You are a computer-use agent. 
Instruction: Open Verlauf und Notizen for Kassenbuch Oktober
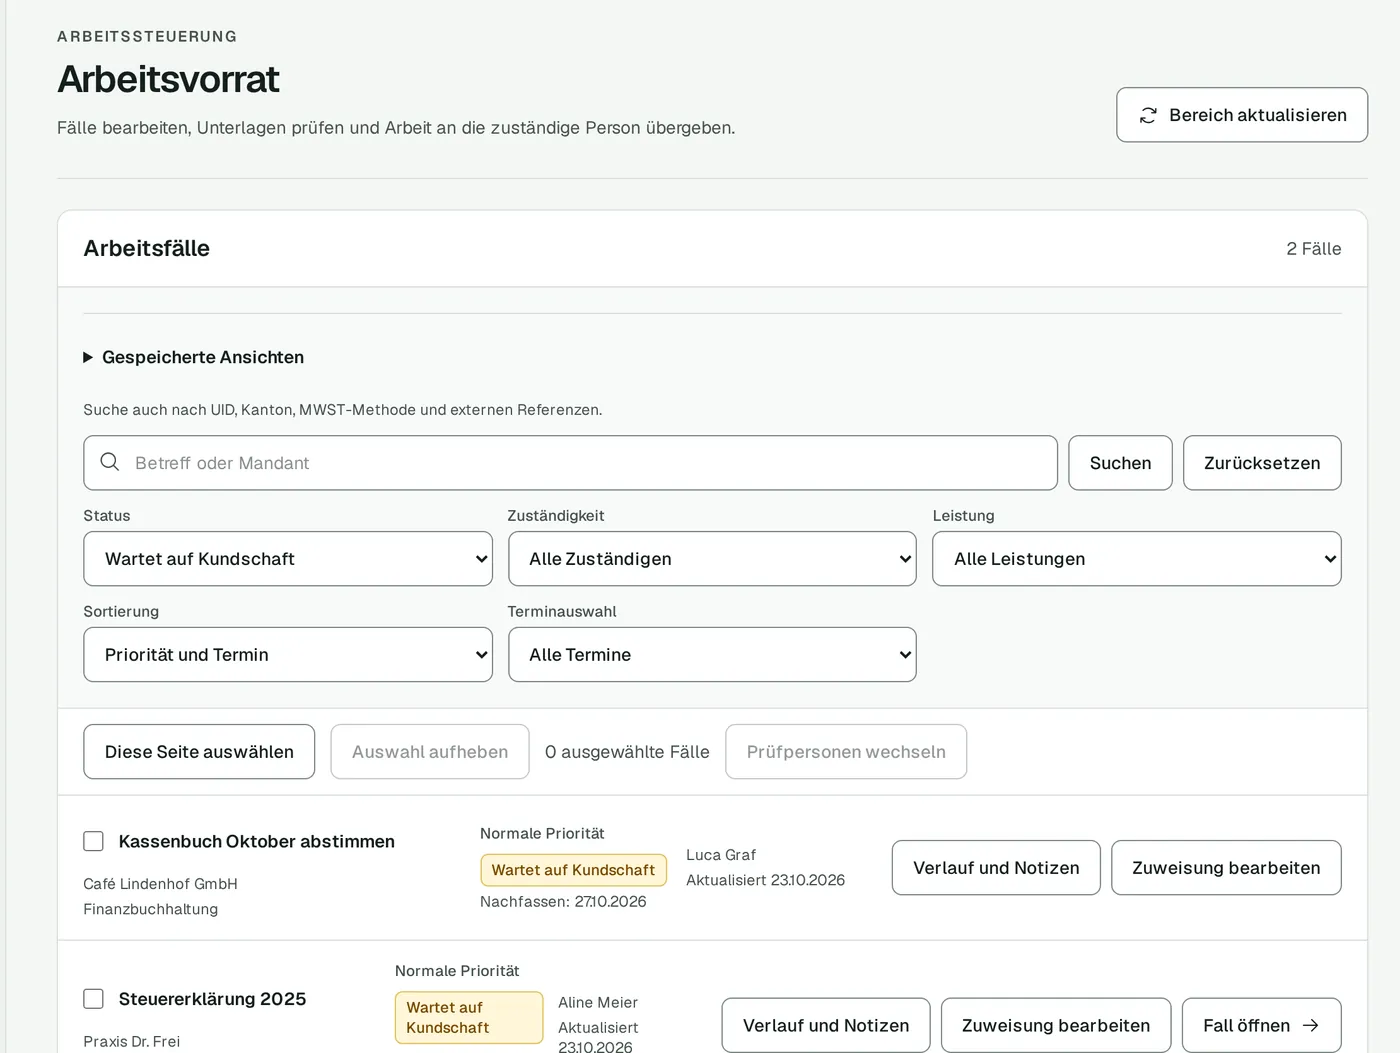tap(996, 868)
